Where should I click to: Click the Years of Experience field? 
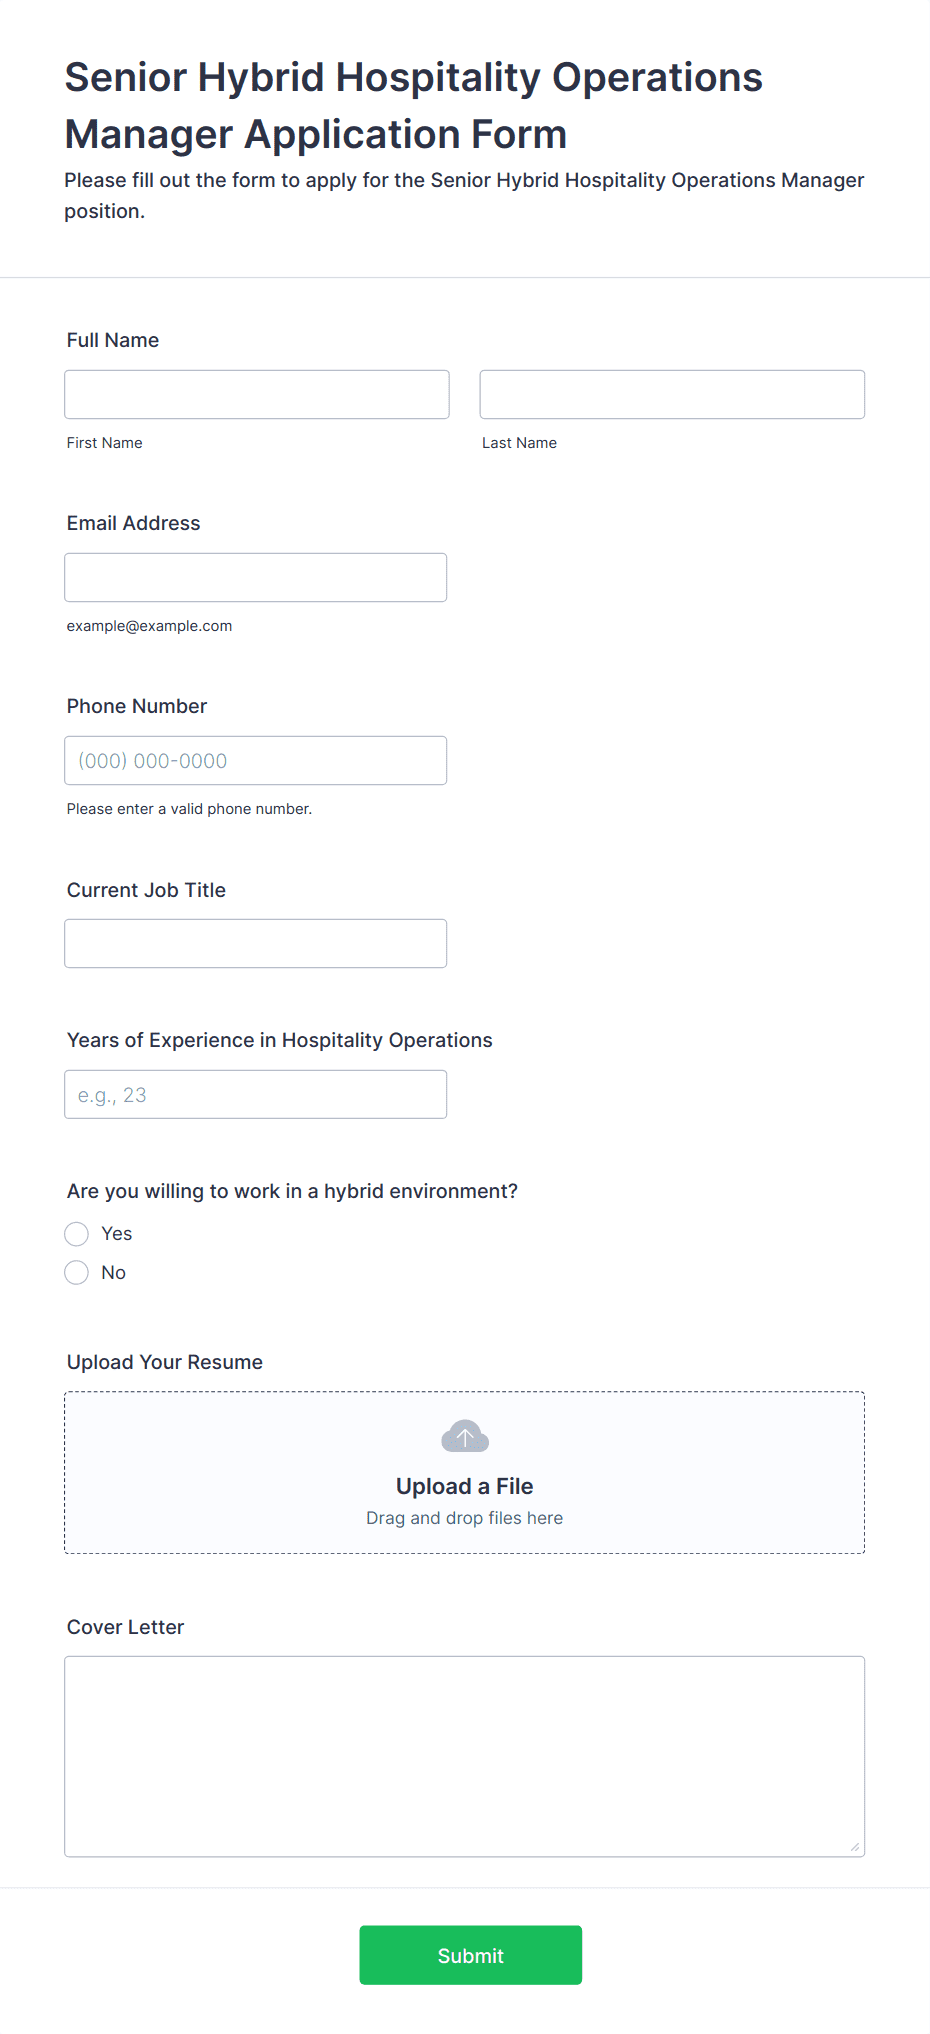pyautogui.click(x=256, y=1094)
